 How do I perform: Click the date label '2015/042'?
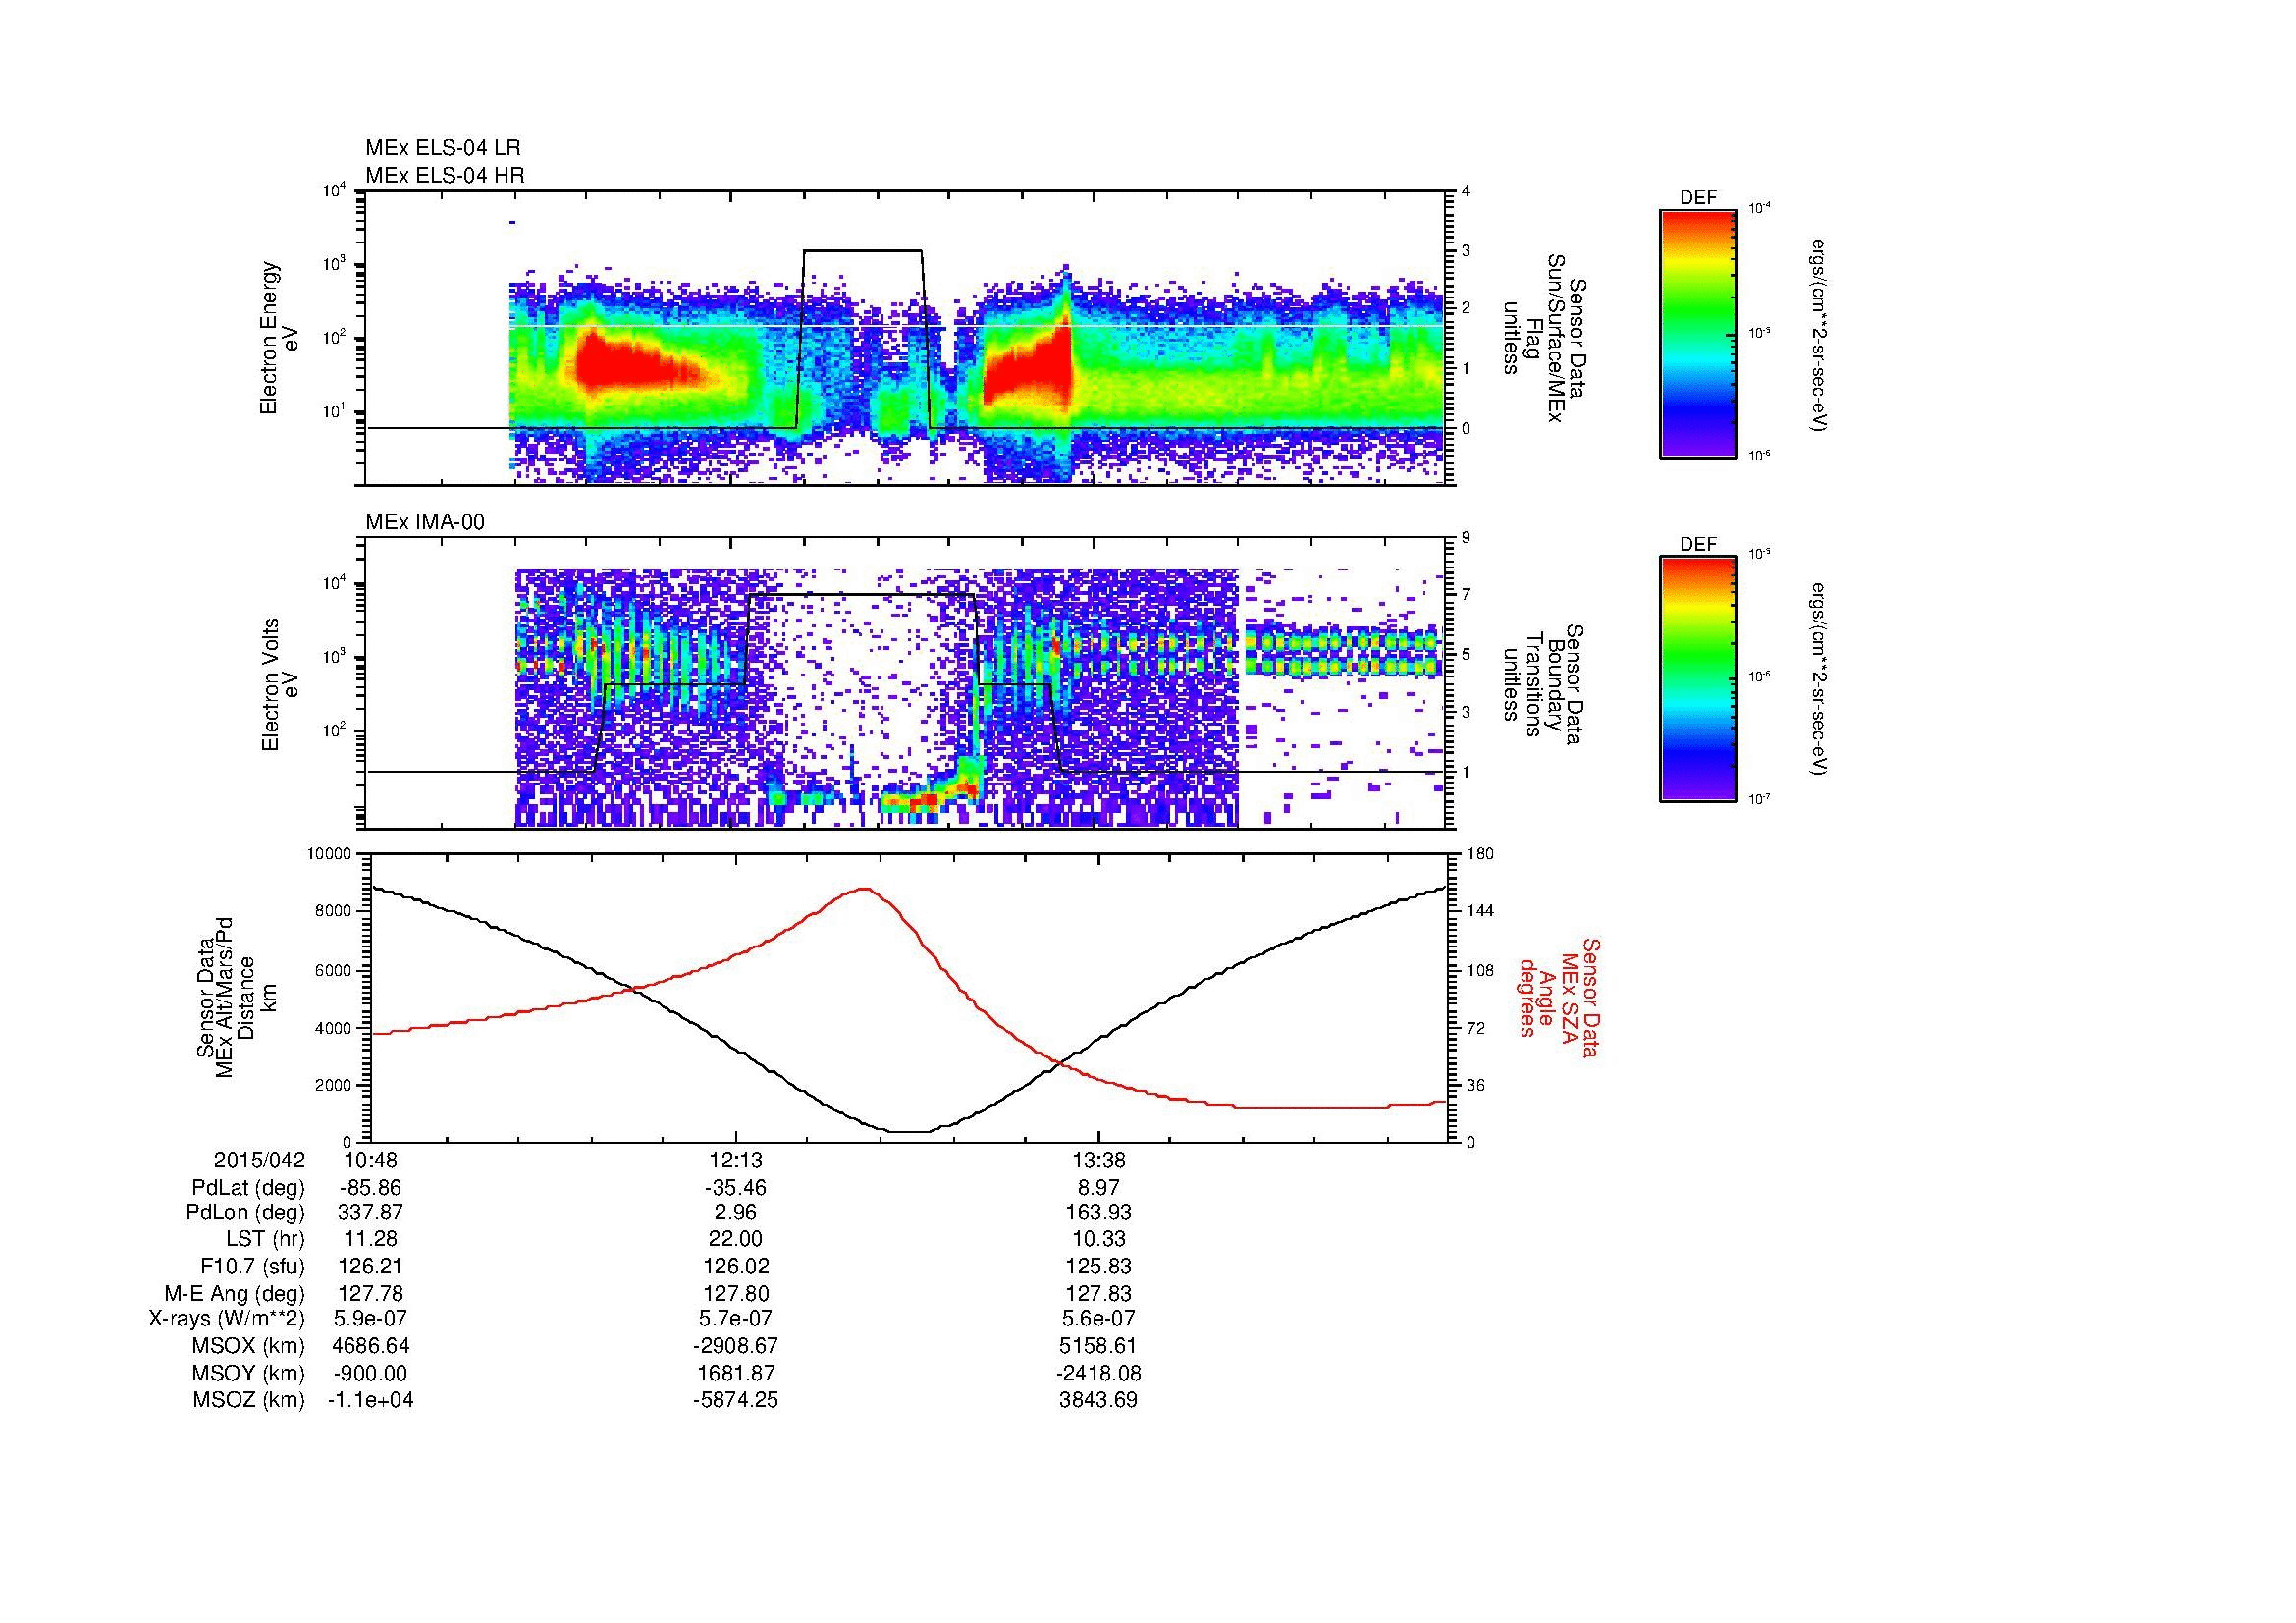259,1160
